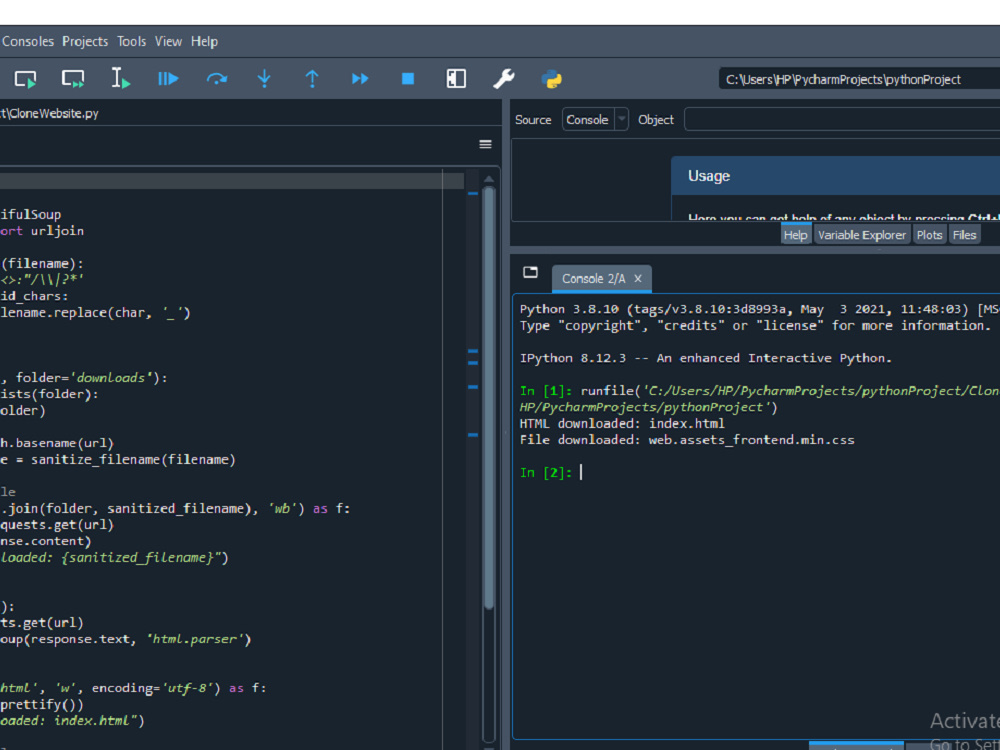Screen dimensions: 1000x750
Task: Switch to the Plots pane
Action: tap(929, 233)
